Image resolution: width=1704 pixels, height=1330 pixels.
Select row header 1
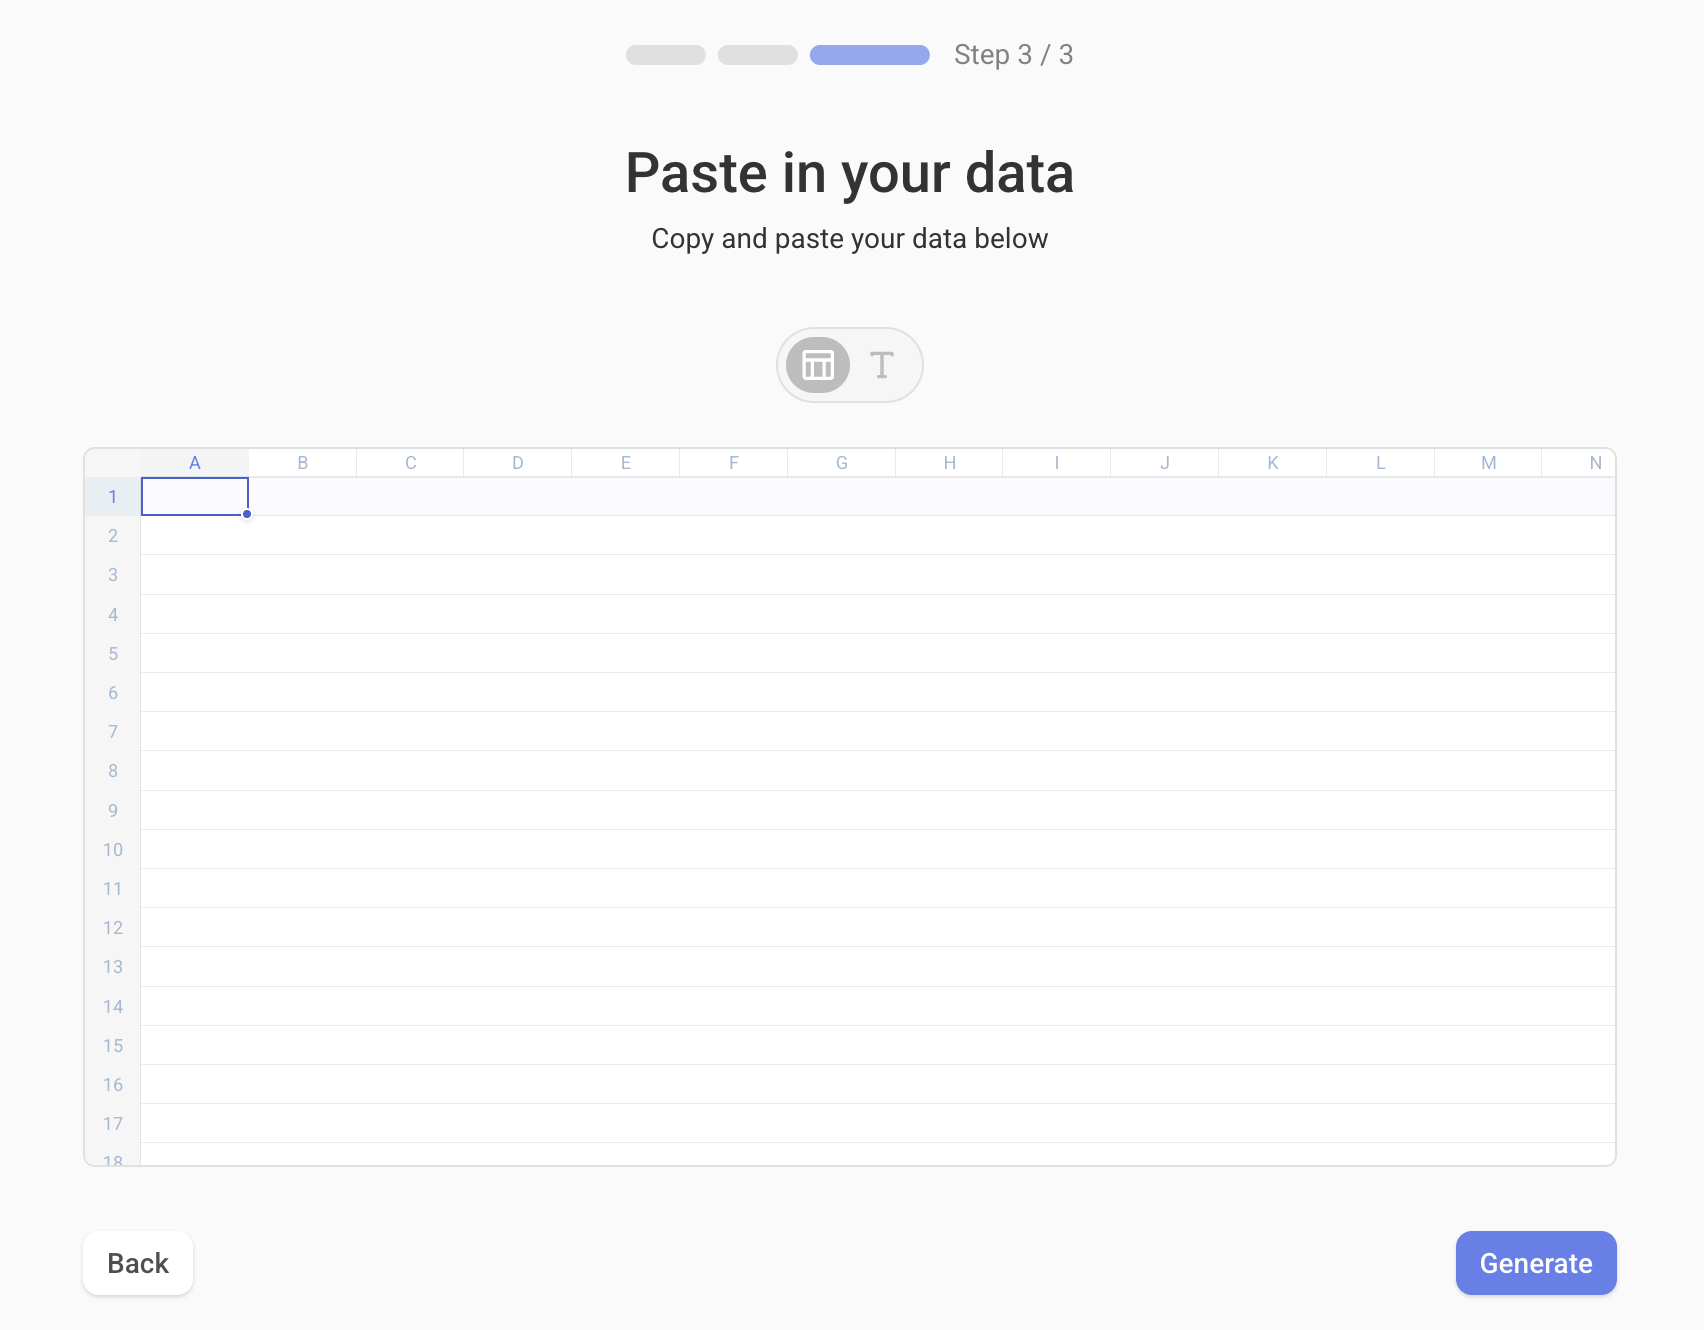tap(112, 496)
